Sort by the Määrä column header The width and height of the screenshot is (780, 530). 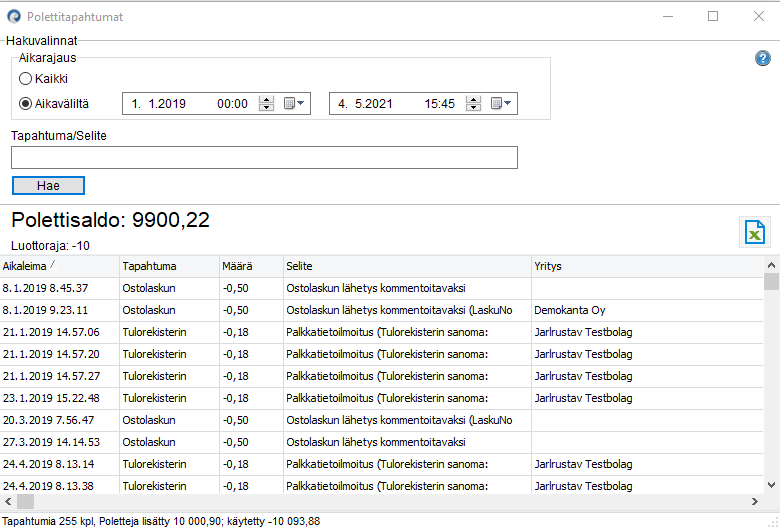pyautogui.click(x=250, y=266)
